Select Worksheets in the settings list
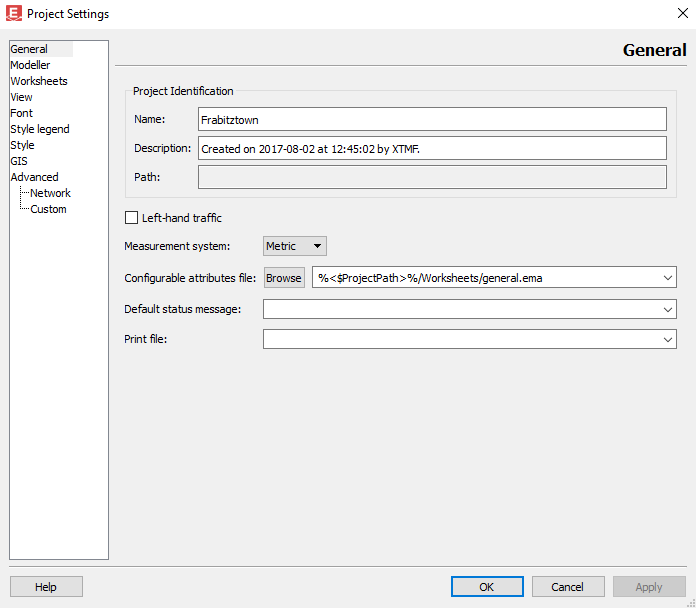 click(39, 81)
